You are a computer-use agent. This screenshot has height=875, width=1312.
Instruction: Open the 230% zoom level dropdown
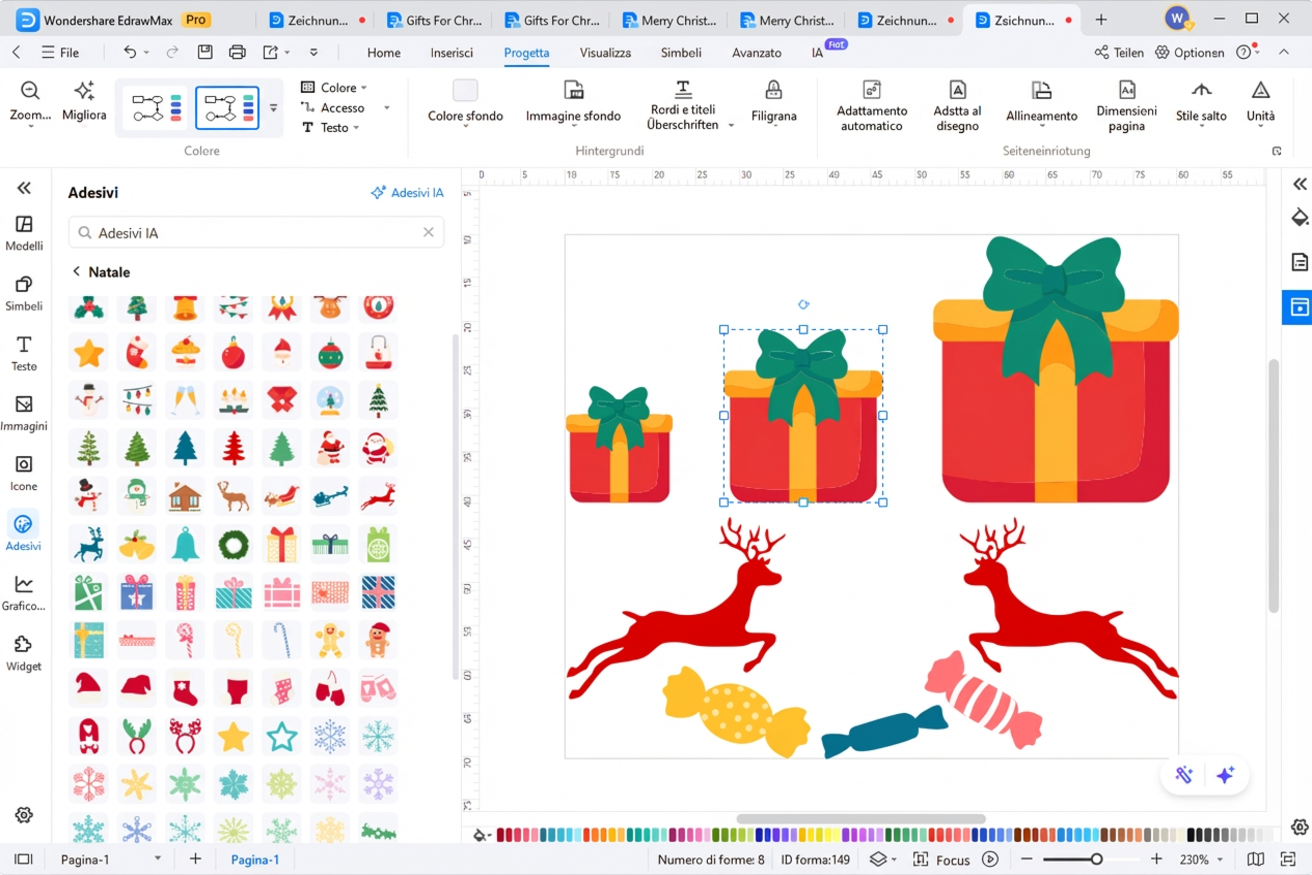click(1199, 859)
